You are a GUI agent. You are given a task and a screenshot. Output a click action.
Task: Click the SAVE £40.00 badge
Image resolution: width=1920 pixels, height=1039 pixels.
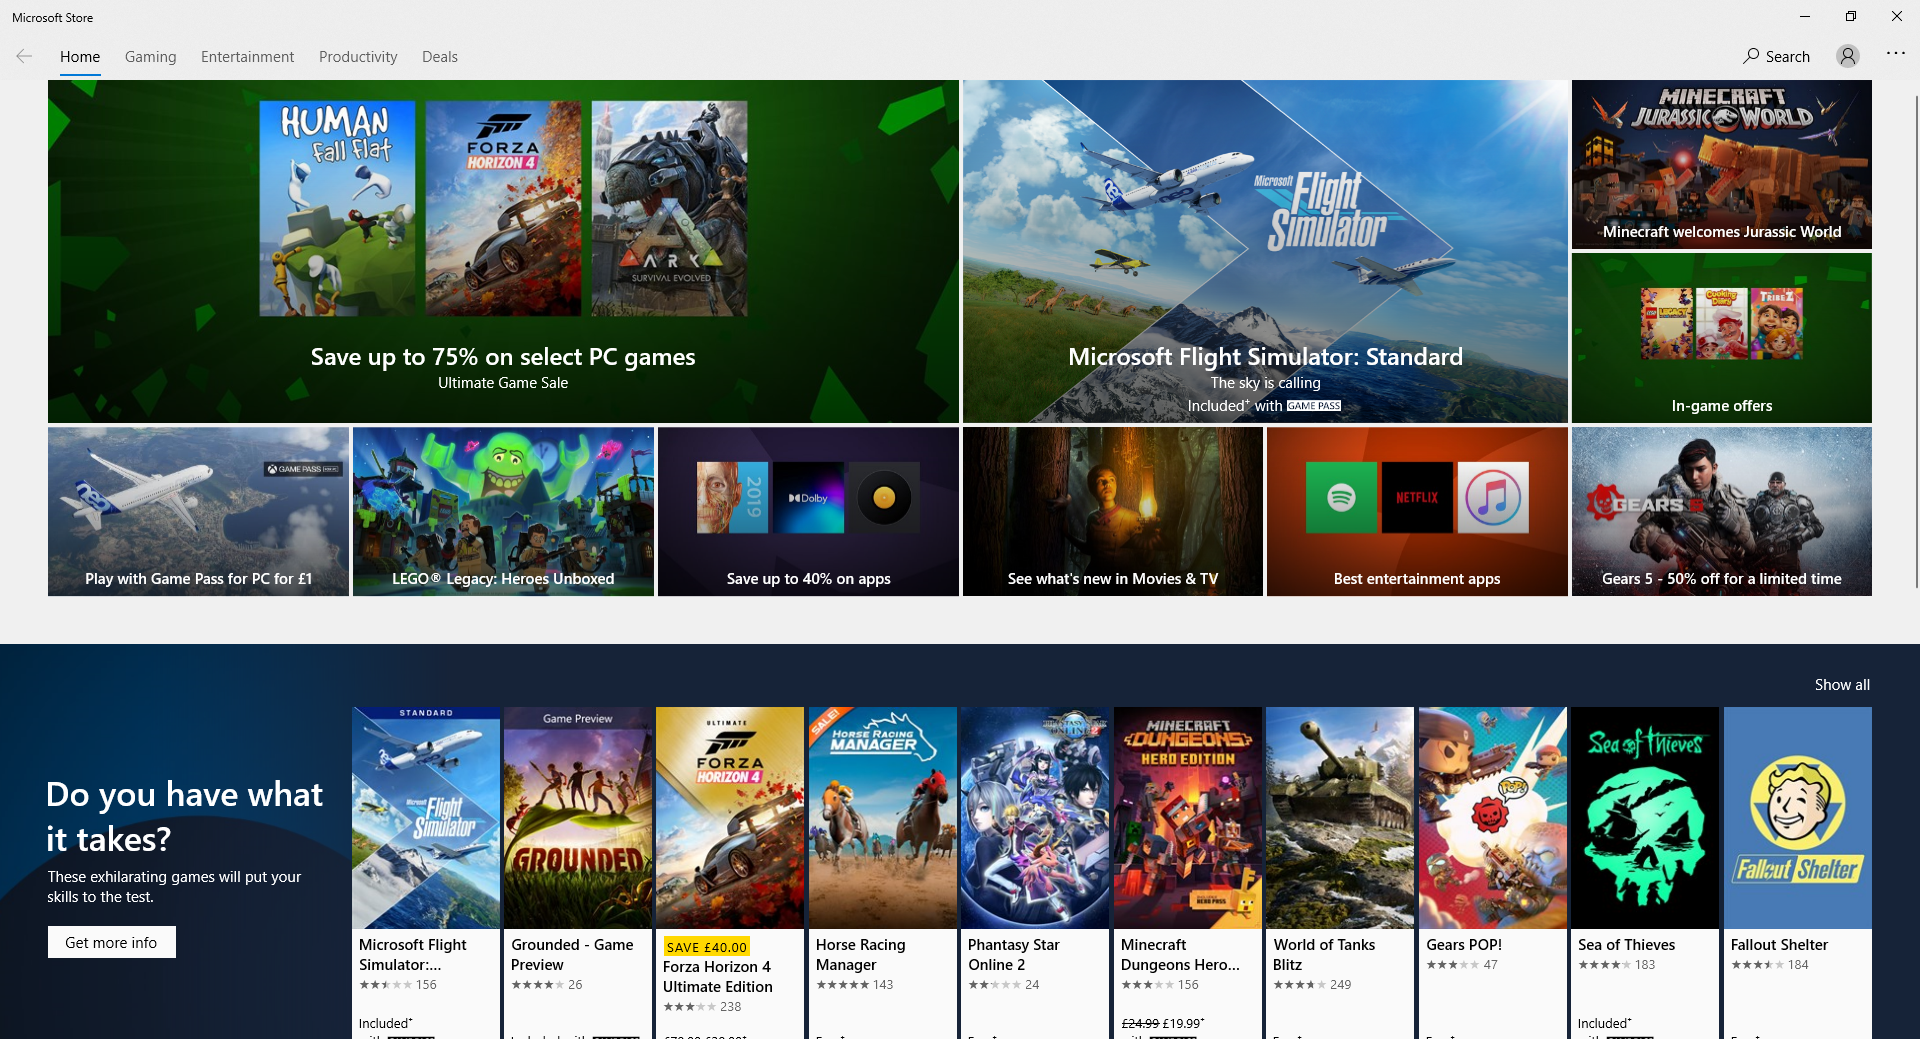click(706, 947)
